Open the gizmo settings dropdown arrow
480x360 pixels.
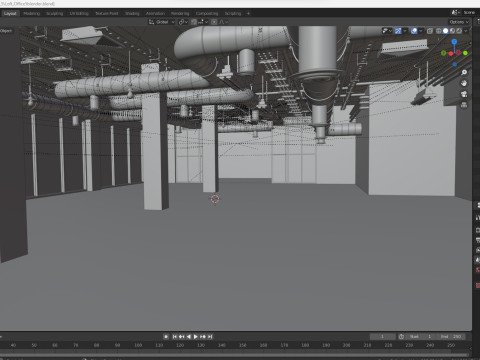coord(405,31)
